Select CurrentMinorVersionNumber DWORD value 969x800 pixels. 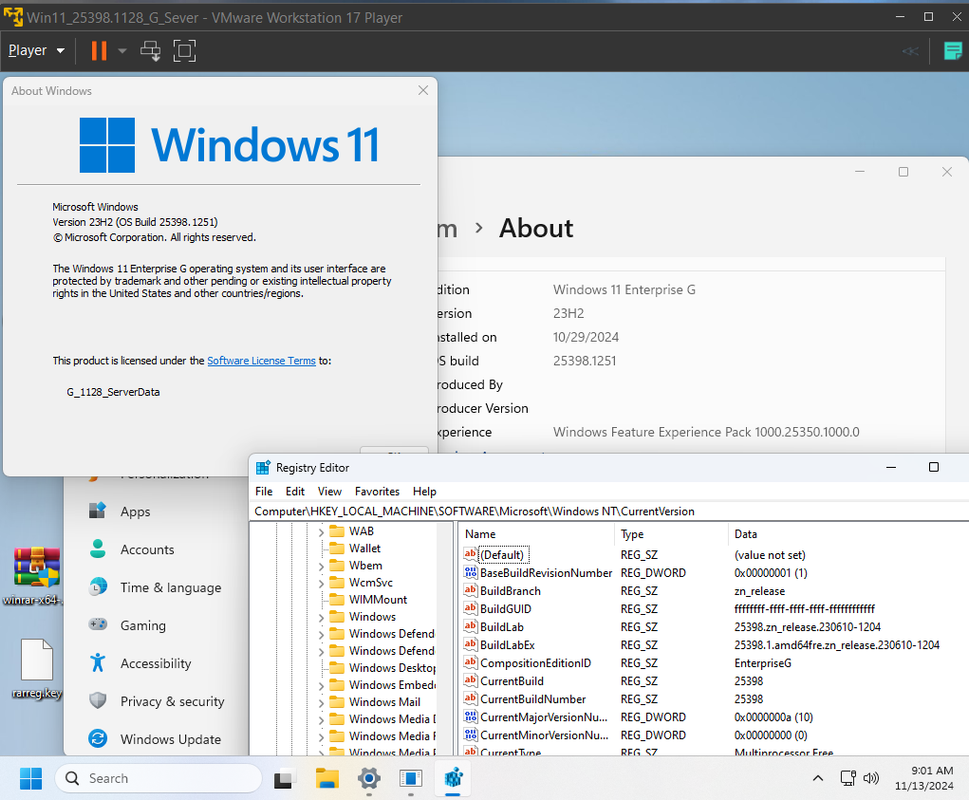544,735
